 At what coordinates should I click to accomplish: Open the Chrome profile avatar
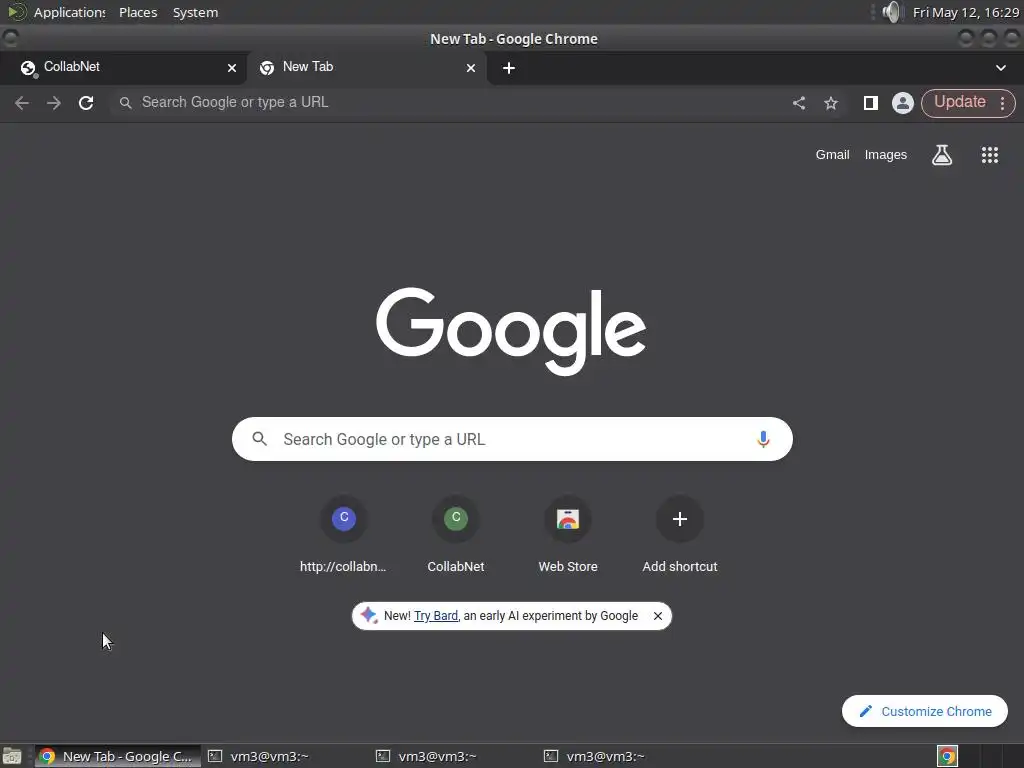click(x=903, y=103)
